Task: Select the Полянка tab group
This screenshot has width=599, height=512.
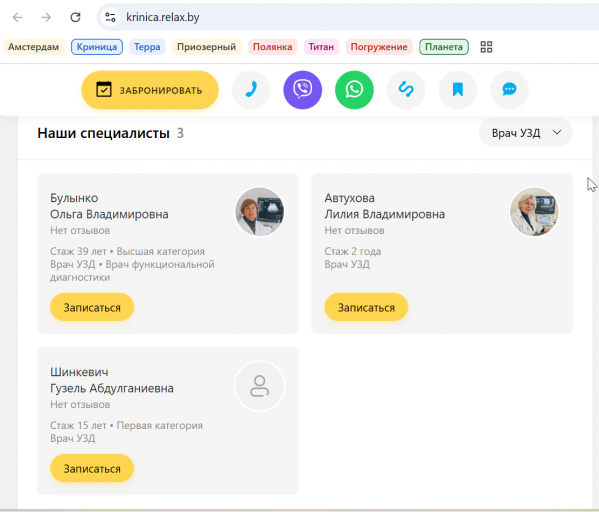Action: (x=272, y=47)
